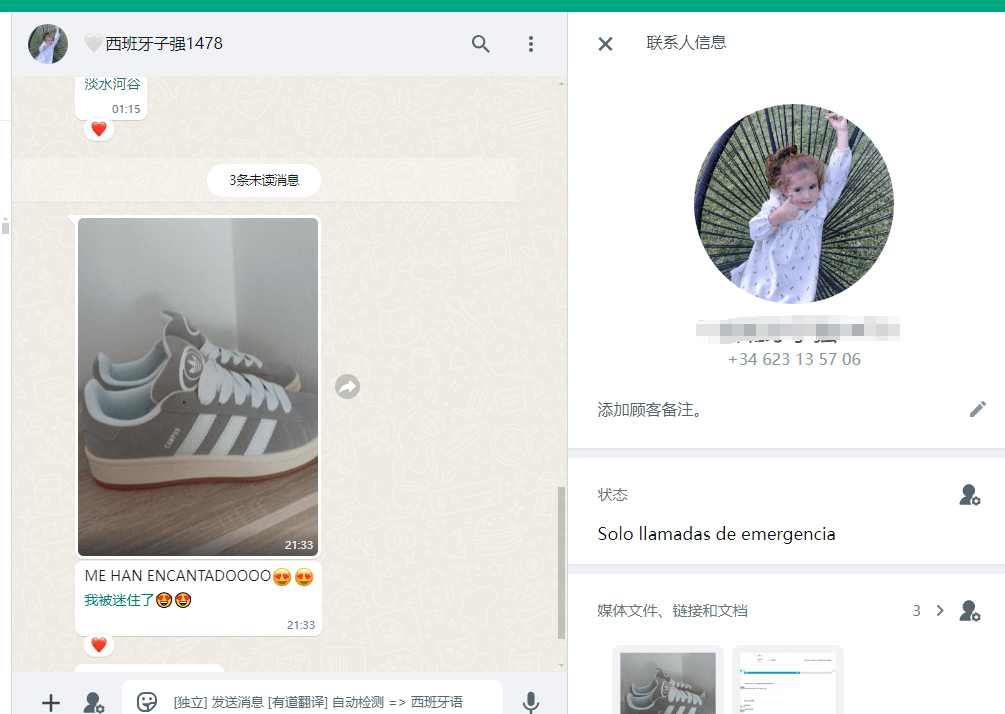Close the contact info panel

(x=605, y=44)
